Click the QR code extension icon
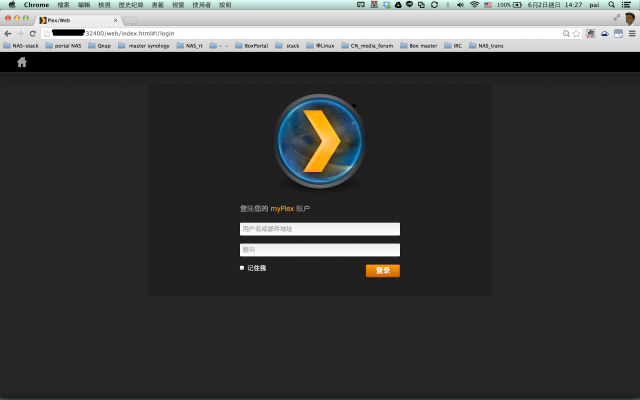 pos(591,33)
